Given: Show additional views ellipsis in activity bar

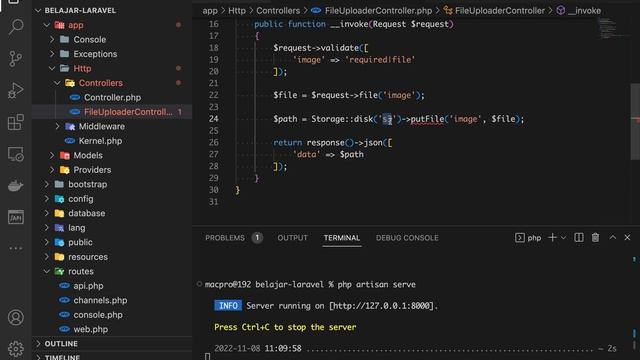Looking at the screenshot, I should tap(16, 248).
